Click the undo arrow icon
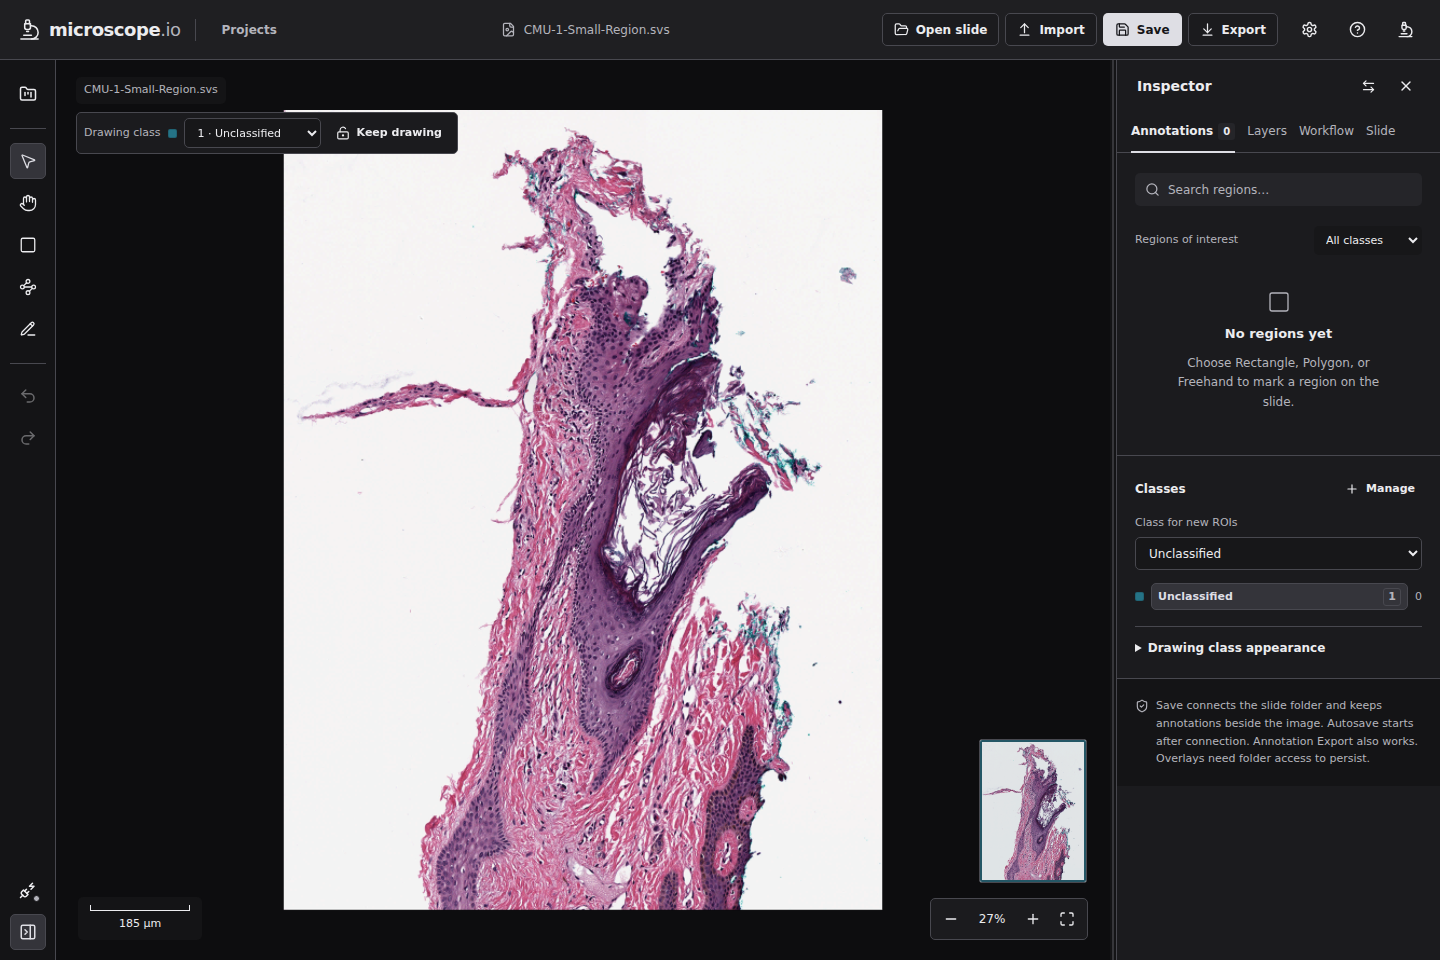The width and height of the screenshot is (1440, 960). [28, 396]
